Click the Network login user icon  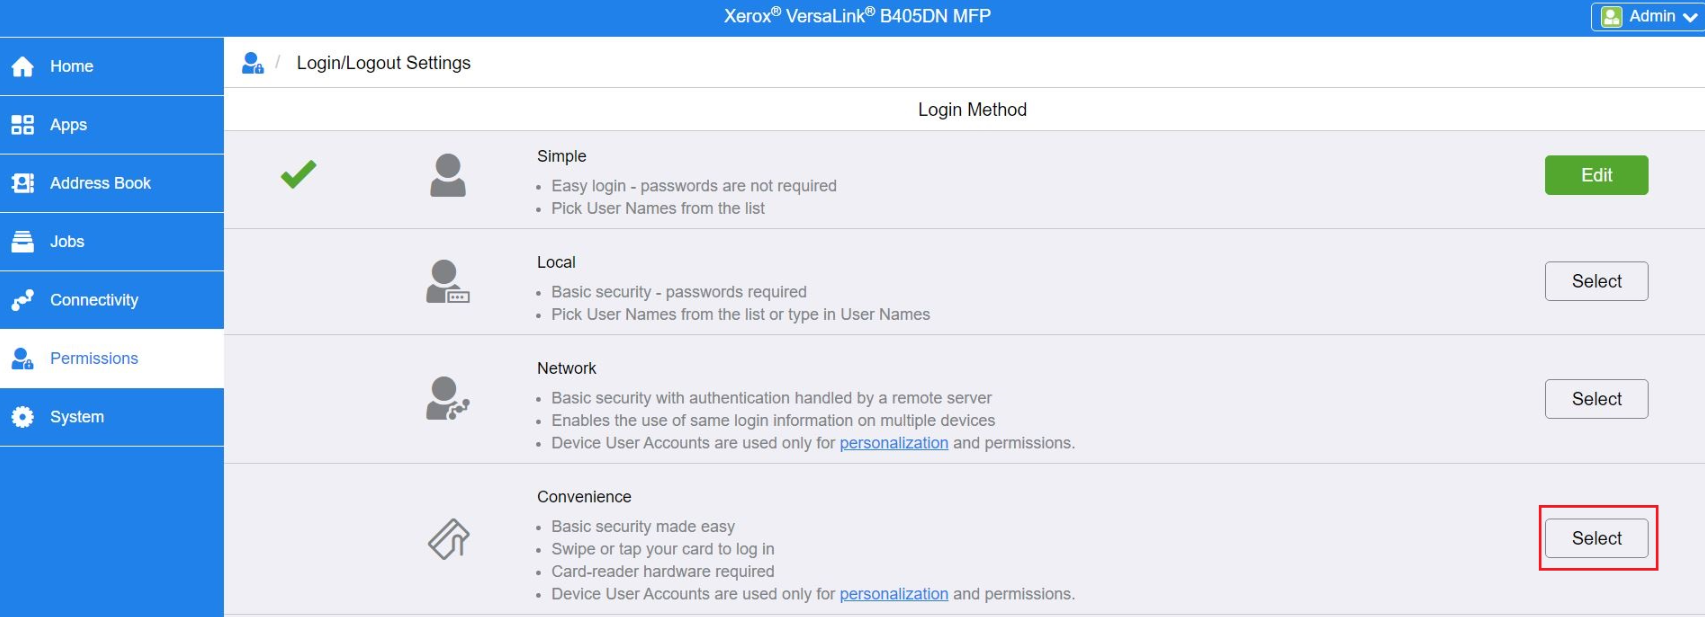tap(447, 398)
